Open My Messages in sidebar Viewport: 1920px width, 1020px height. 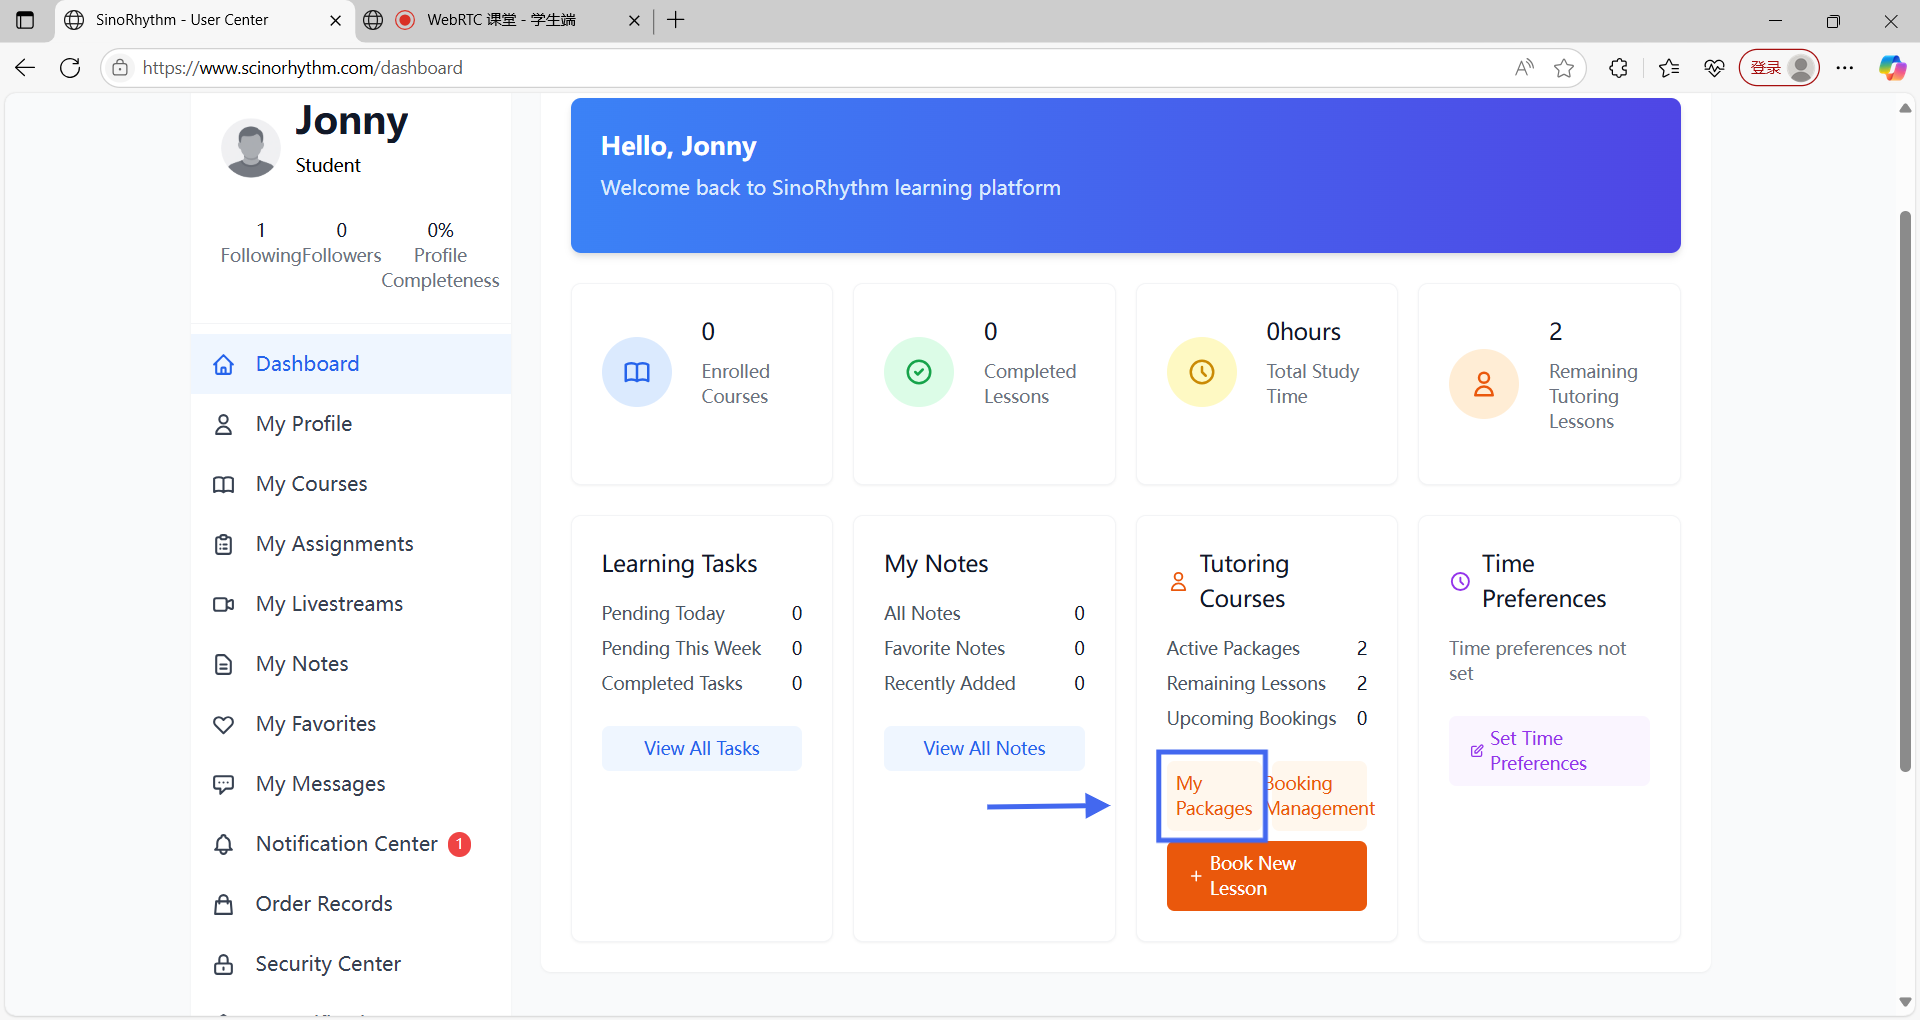(x=351, y=784)
